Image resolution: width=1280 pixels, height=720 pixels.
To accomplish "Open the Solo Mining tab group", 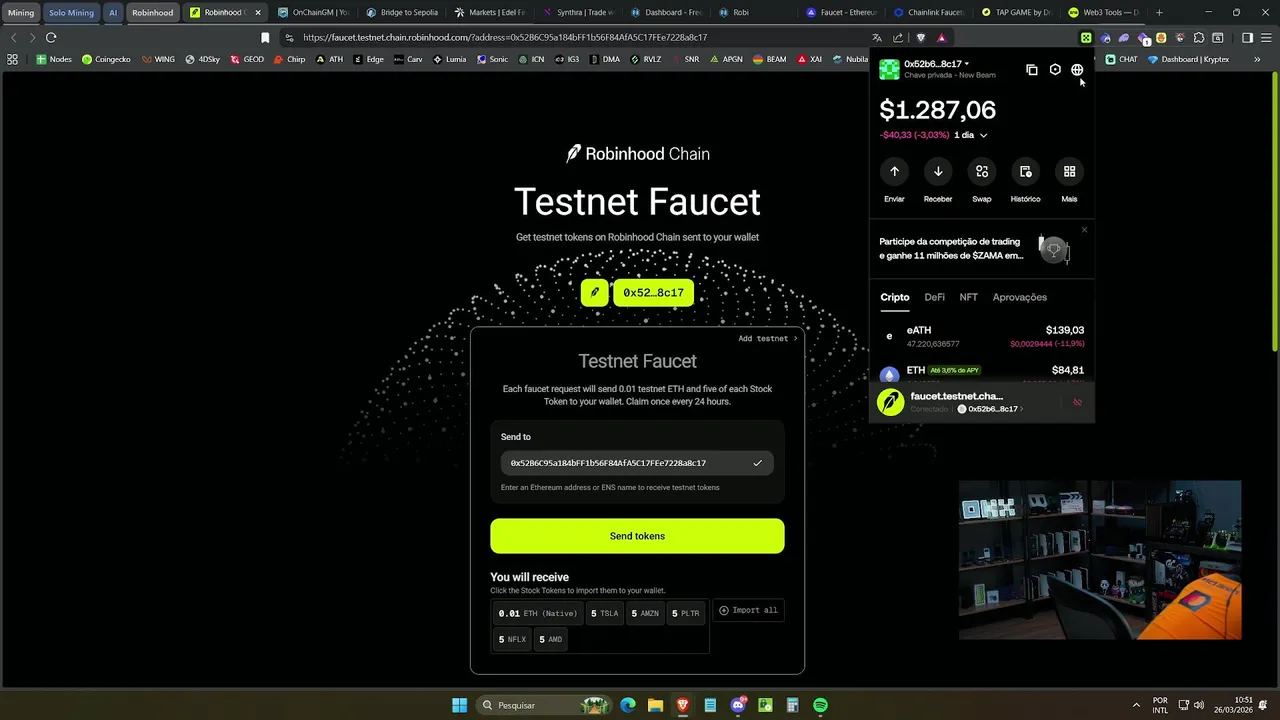I will coord(71,13).
